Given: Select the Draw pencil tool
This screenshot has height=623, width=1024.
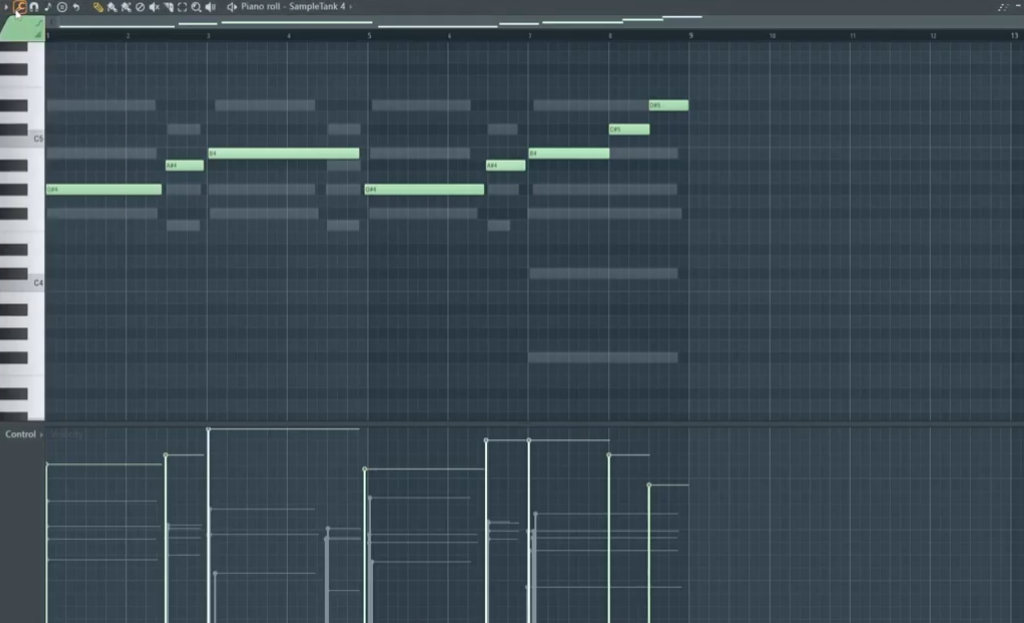Looking at the screenshot, I should pos(98,7).
